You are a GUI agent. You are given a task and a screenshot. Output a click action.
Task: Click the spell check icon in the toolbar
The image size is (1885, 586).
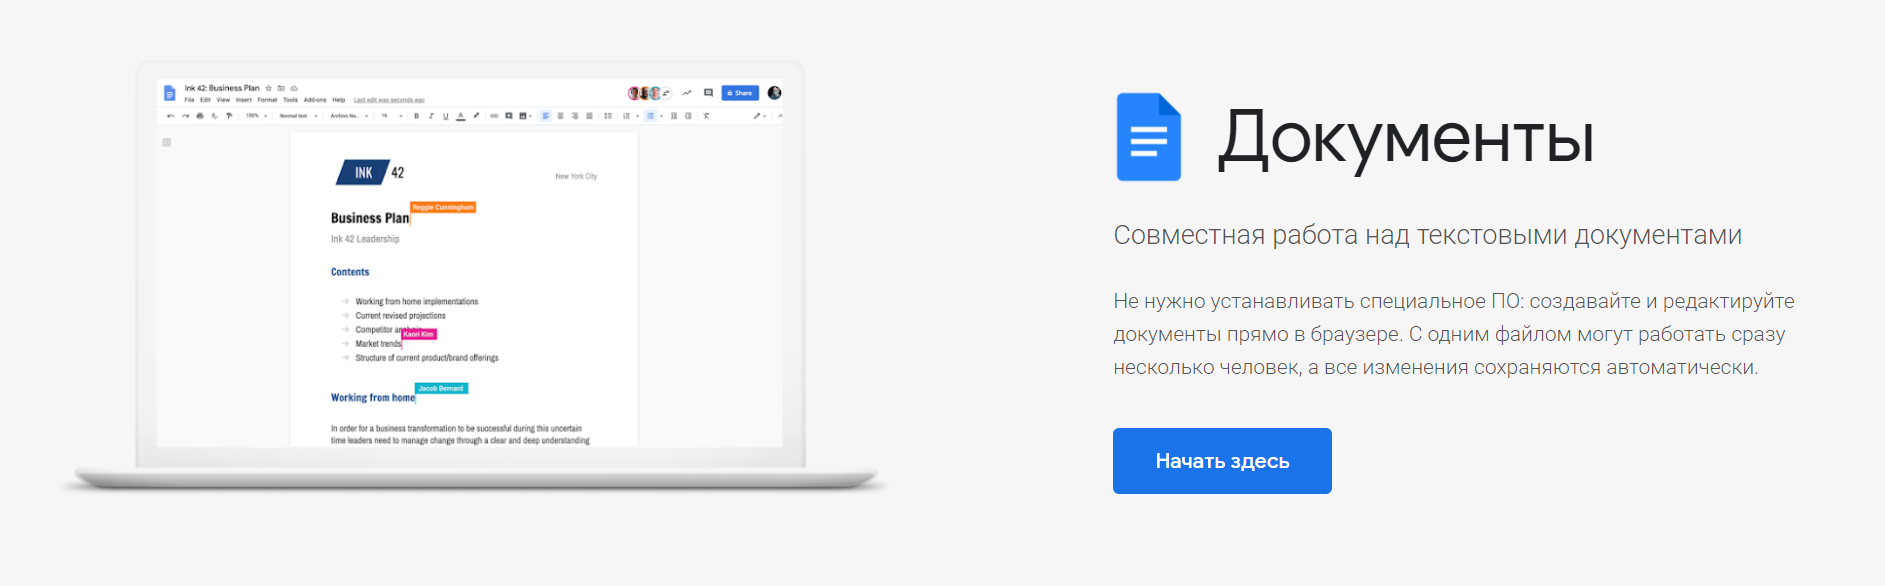214,116
